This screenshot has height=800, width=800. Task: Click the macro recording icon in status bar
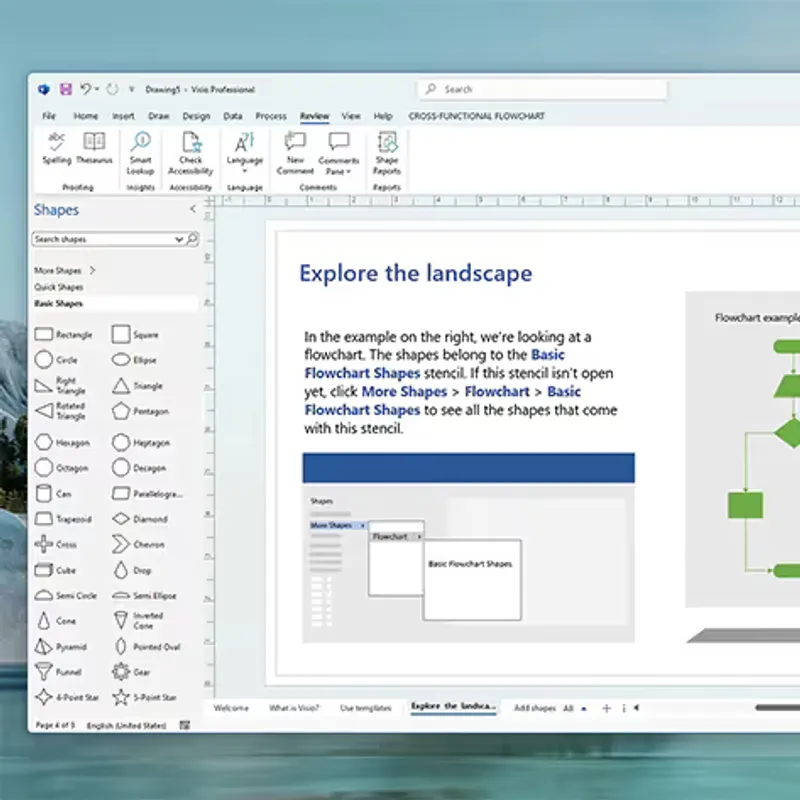click(x=185, y=726)
